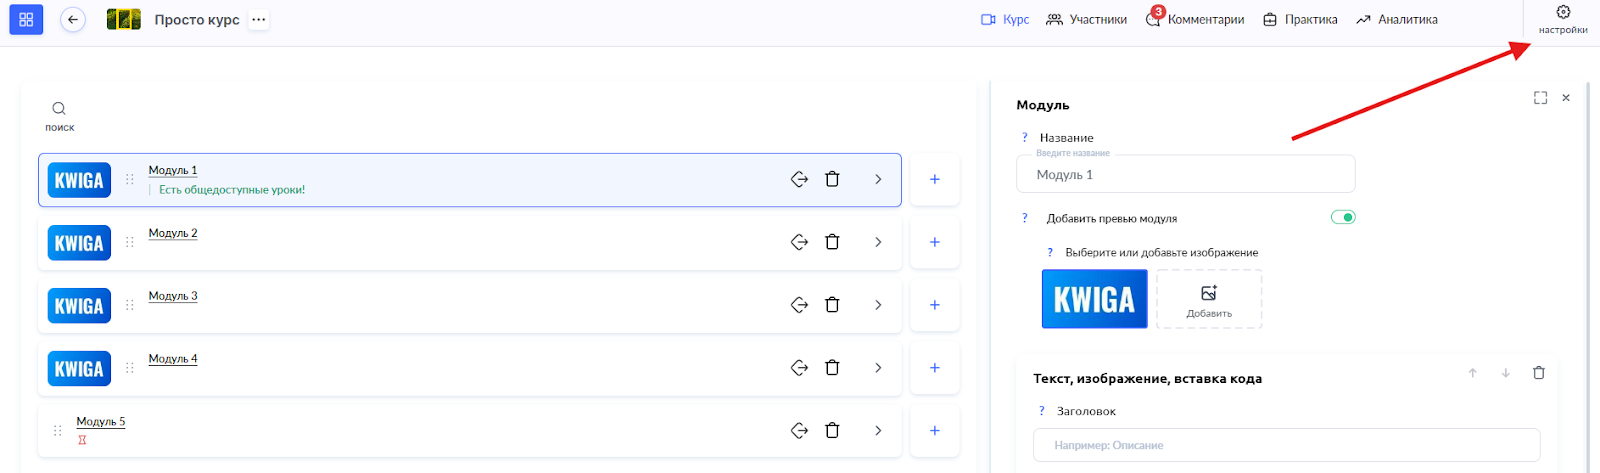Open the settings gear (настройки)
The width and height of the screenshot is (1600, 473).
pos(1562,18)
